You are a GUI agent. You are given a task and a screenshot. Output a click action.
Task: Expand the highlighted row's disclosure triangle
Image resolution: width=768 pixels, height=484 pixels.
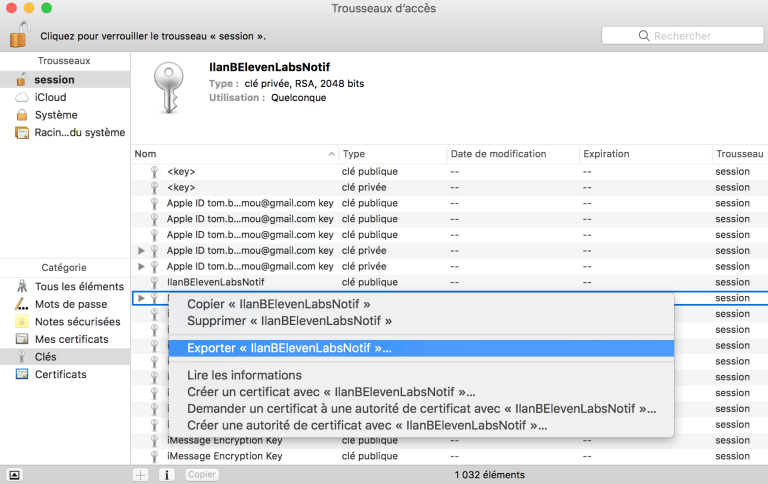point(141,298)
